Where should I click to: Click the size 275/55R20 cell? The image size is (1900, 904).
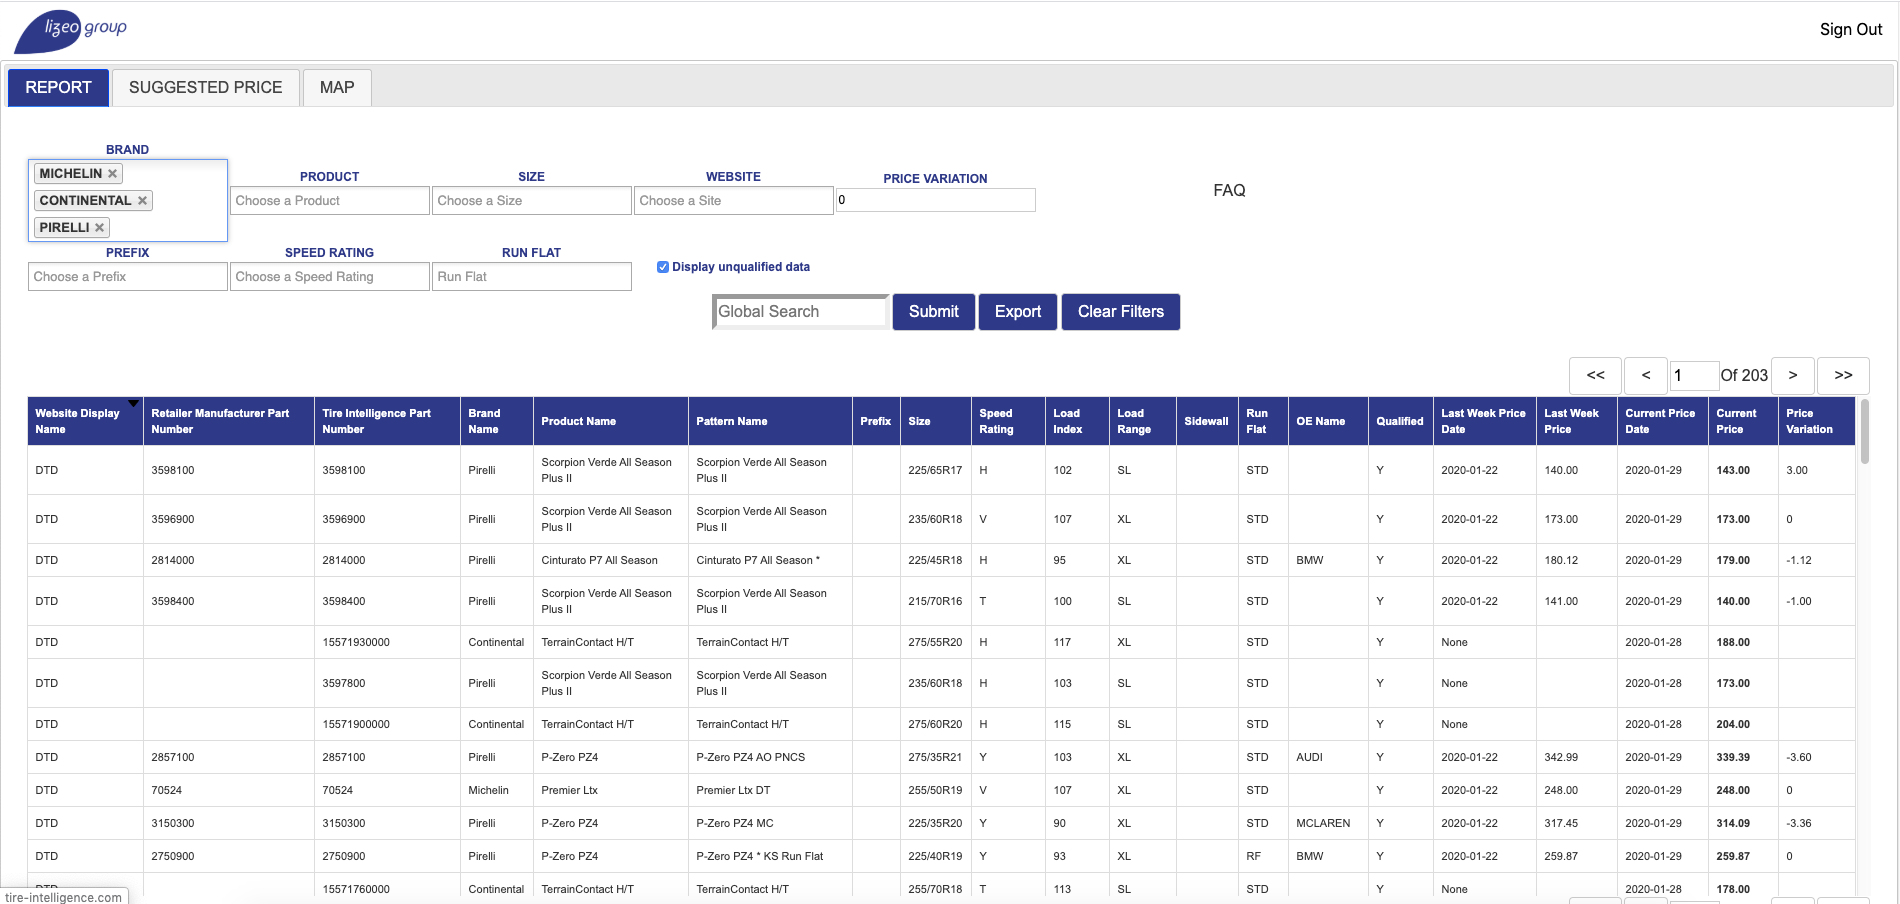(x=935, y=643)
